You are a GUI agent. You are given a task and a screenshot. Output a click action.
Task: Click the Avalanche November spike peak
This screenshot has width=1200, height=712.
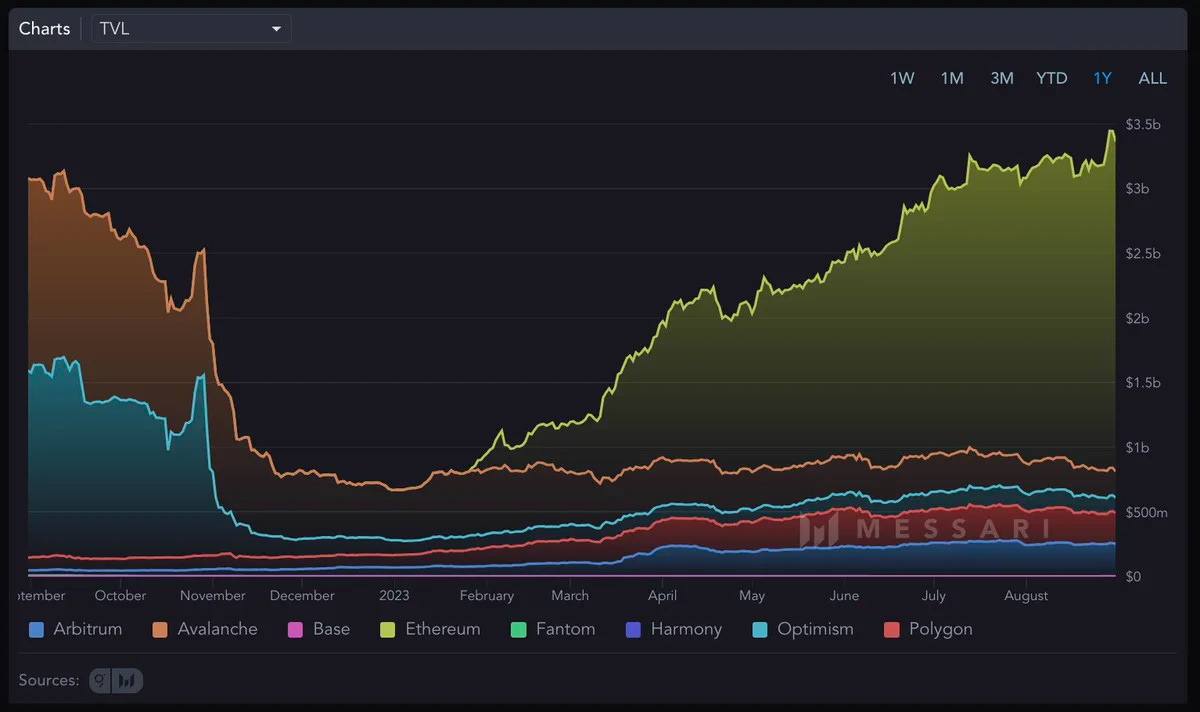[204, 249]
